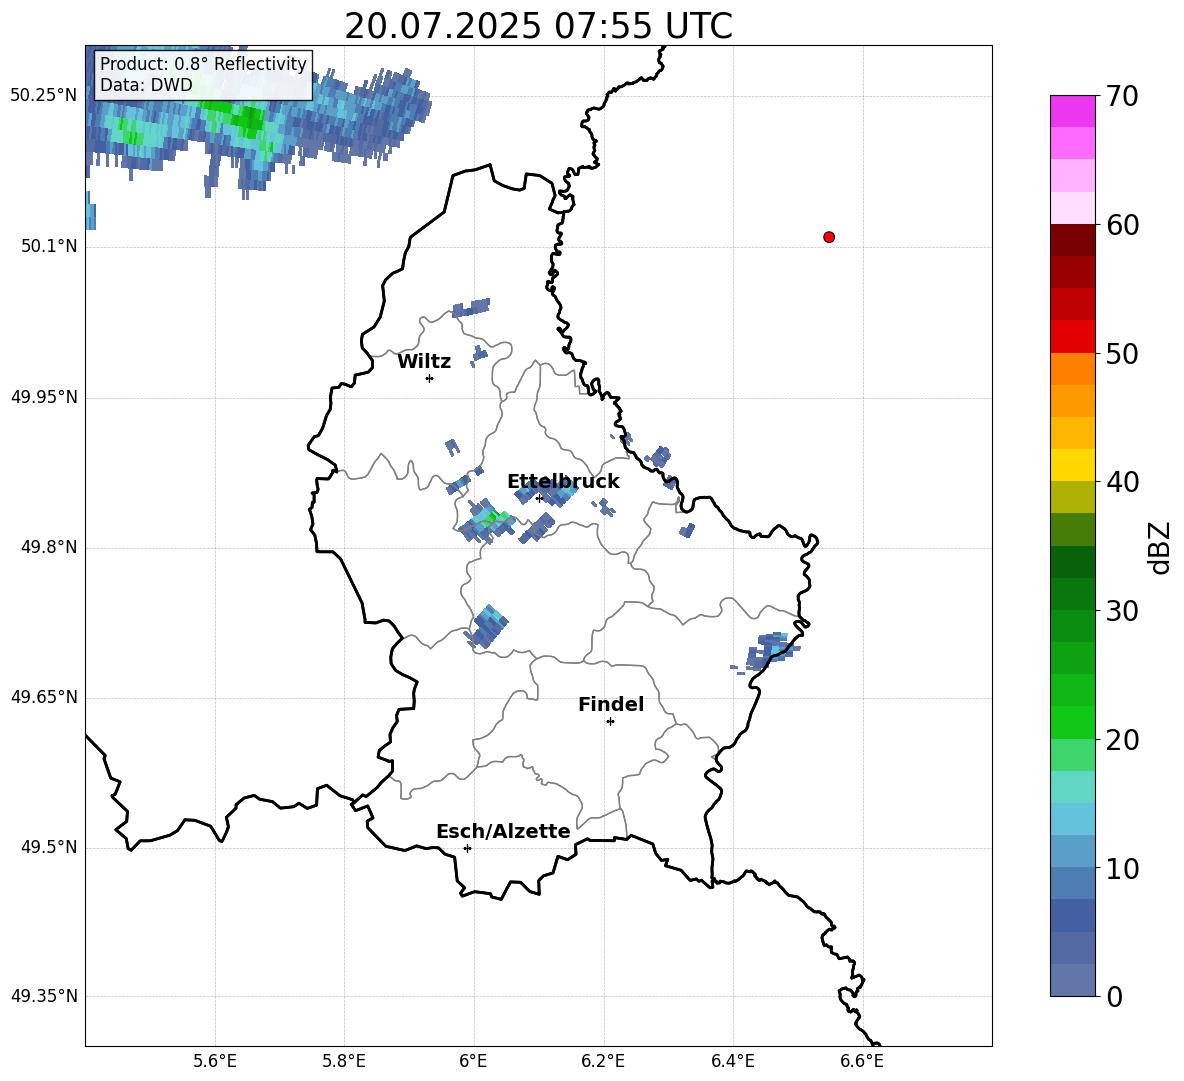Click the plus marker under Wiltz
This screenshot has width=1184, height=1081.
click(x=430, y=378)
